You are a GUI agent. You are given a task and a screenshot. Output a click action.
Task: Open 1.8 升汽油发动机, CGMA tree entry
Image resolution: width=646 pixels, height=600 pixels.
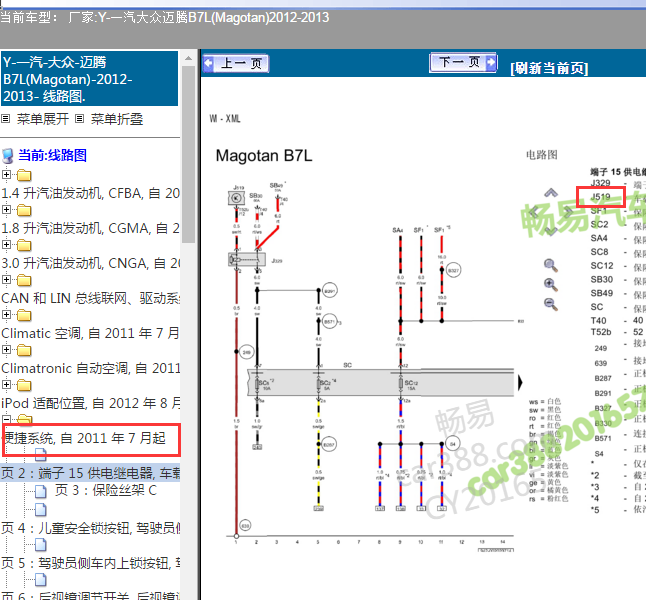[x=90, y=228]
